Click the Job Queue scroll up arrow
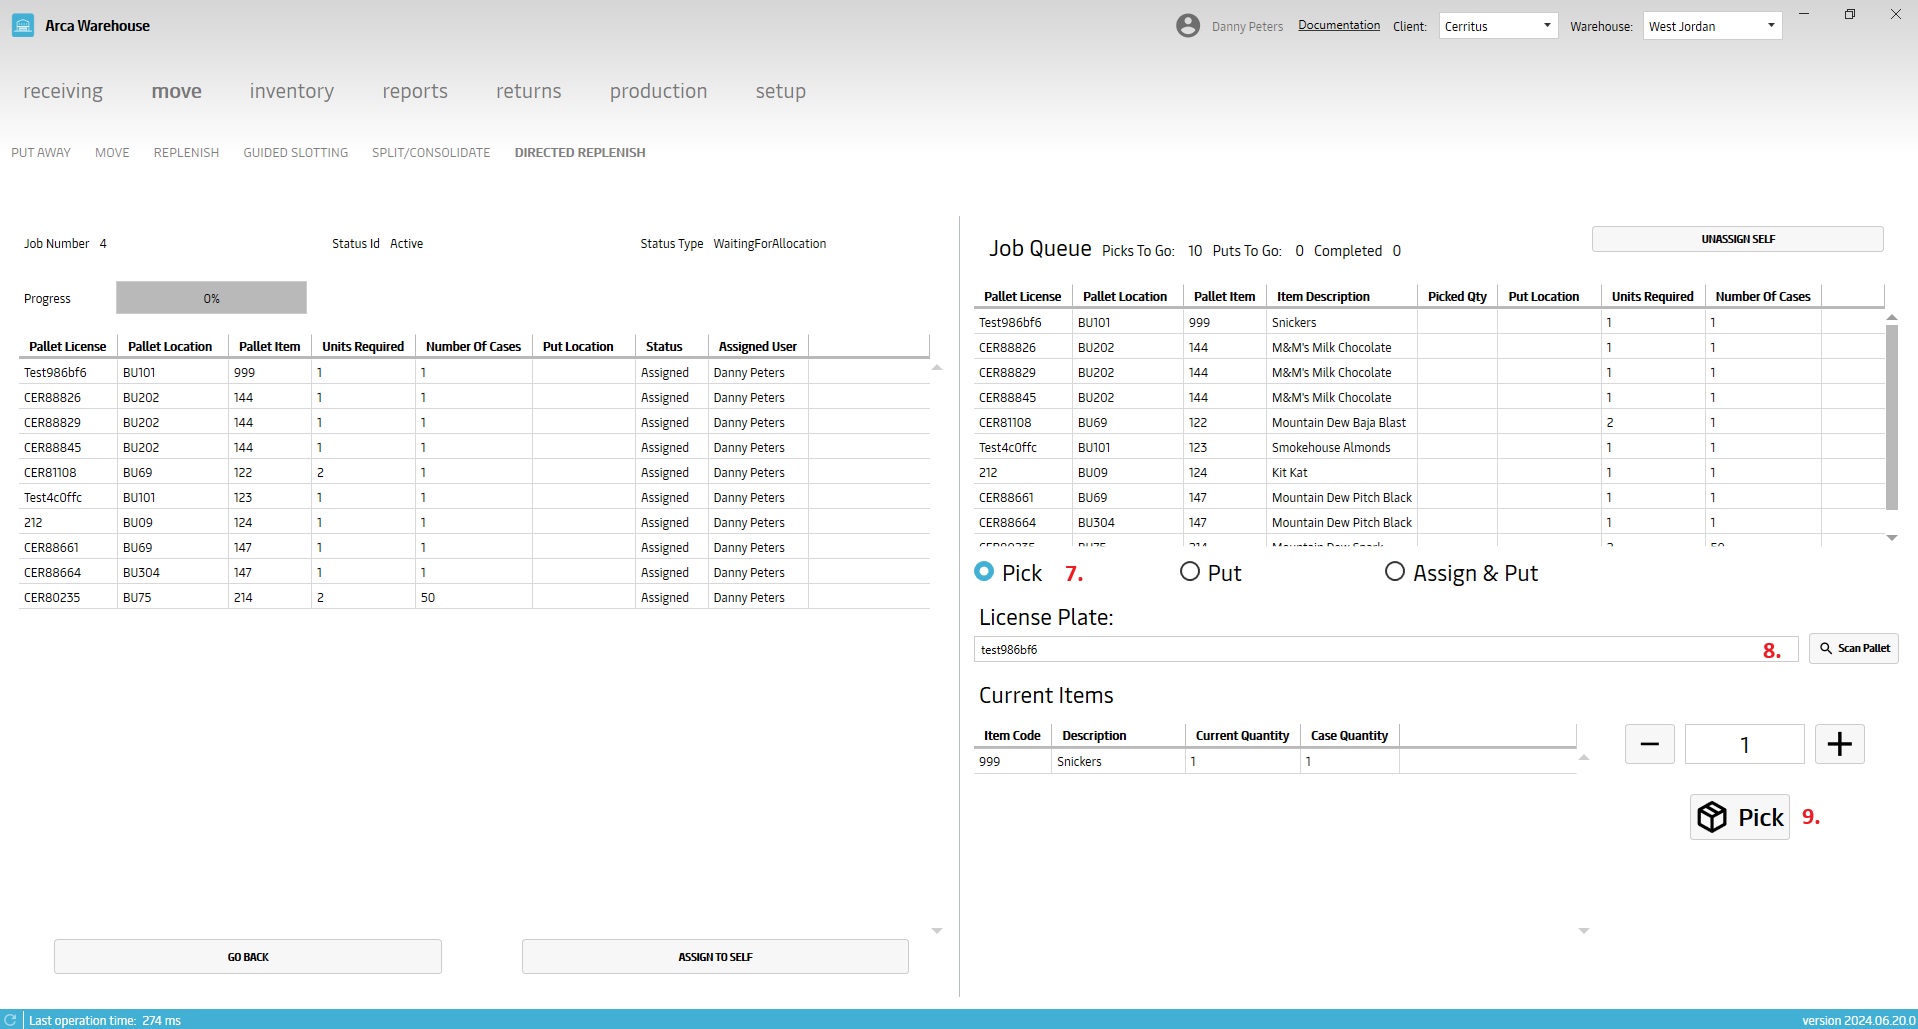The height and width of the screenshot is (1029, 1918). (x=1891, y=317)
